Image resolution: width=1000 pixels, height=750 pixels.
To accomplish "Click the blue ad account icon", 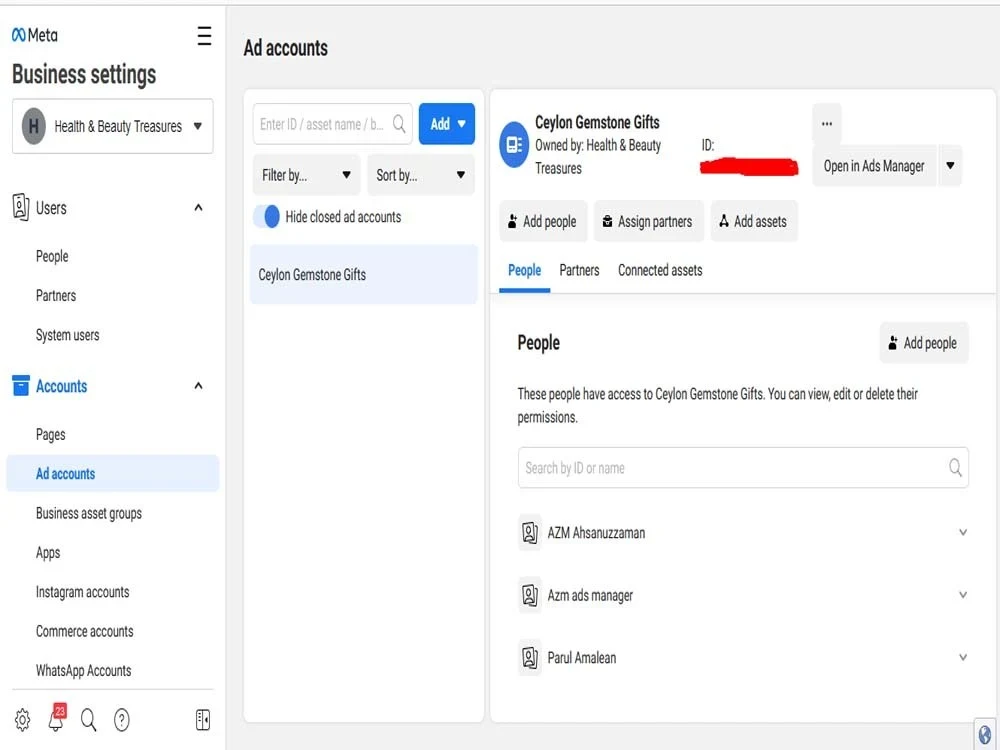I will click(x=514, y=145).
